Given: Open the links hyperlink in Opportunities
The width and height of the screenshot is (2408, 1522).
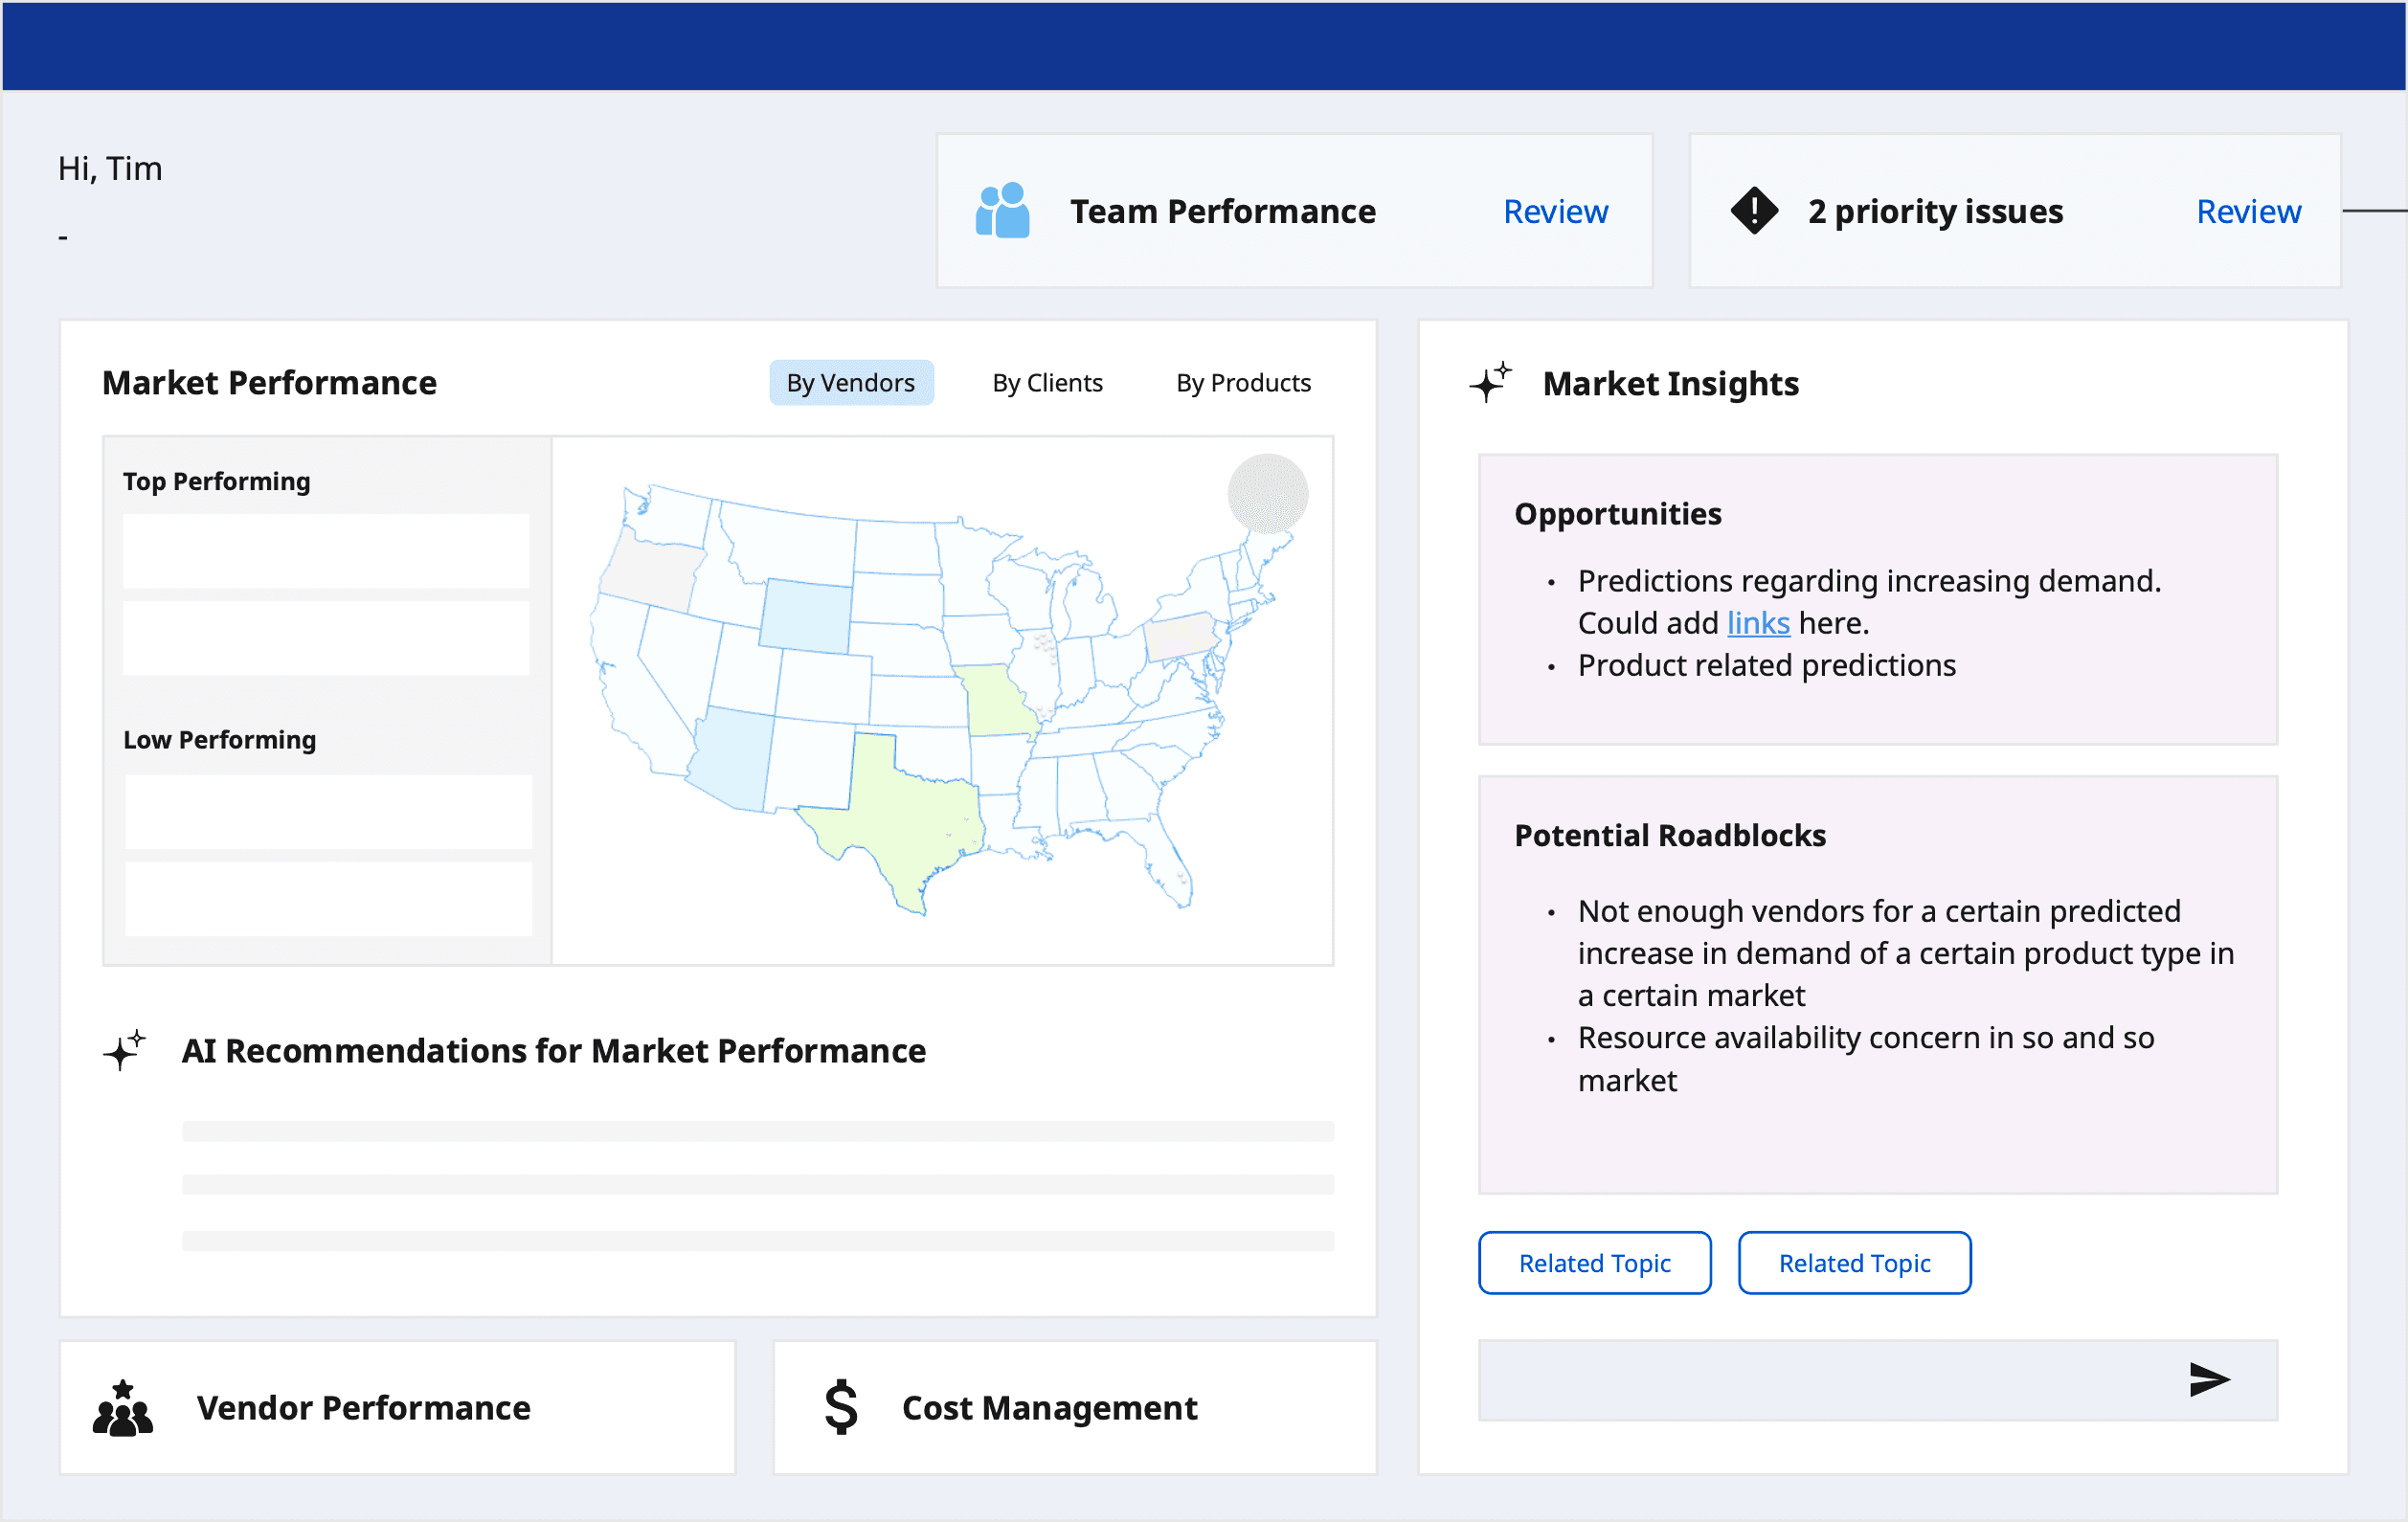Looking at the screenshot, I should pos(1757,623).
